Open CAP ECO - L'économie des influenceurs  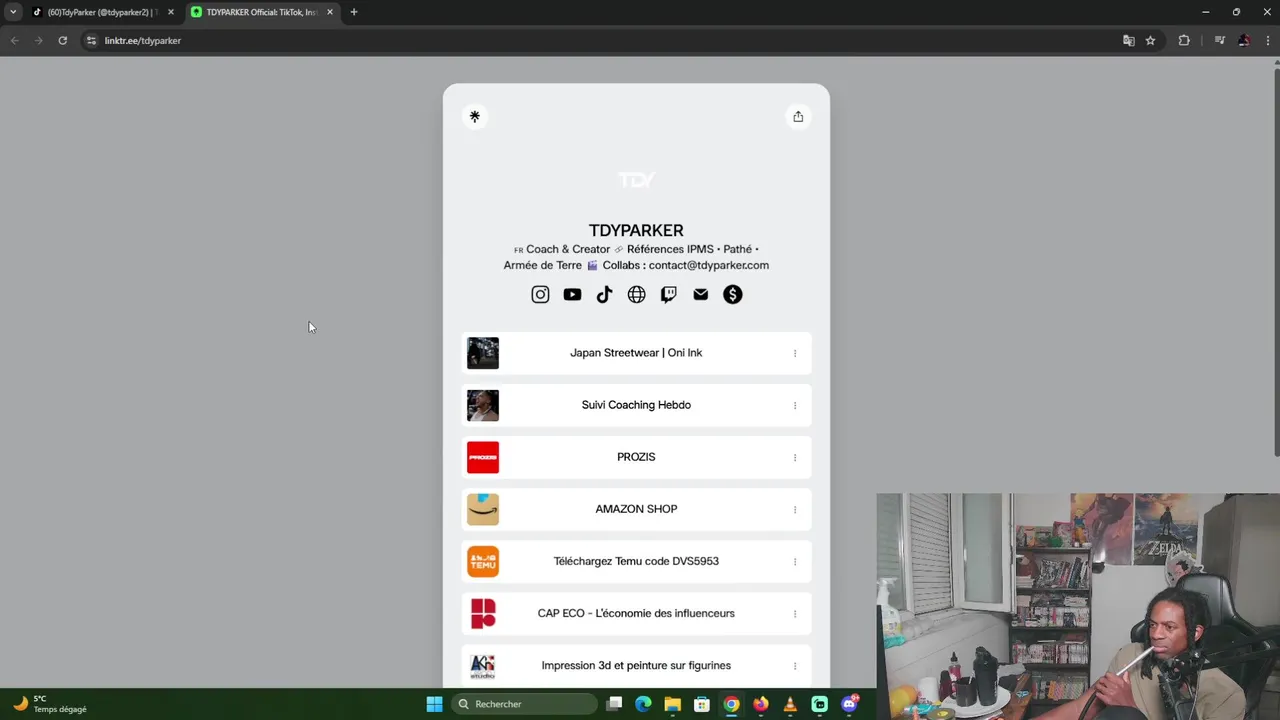click(636, 613)
